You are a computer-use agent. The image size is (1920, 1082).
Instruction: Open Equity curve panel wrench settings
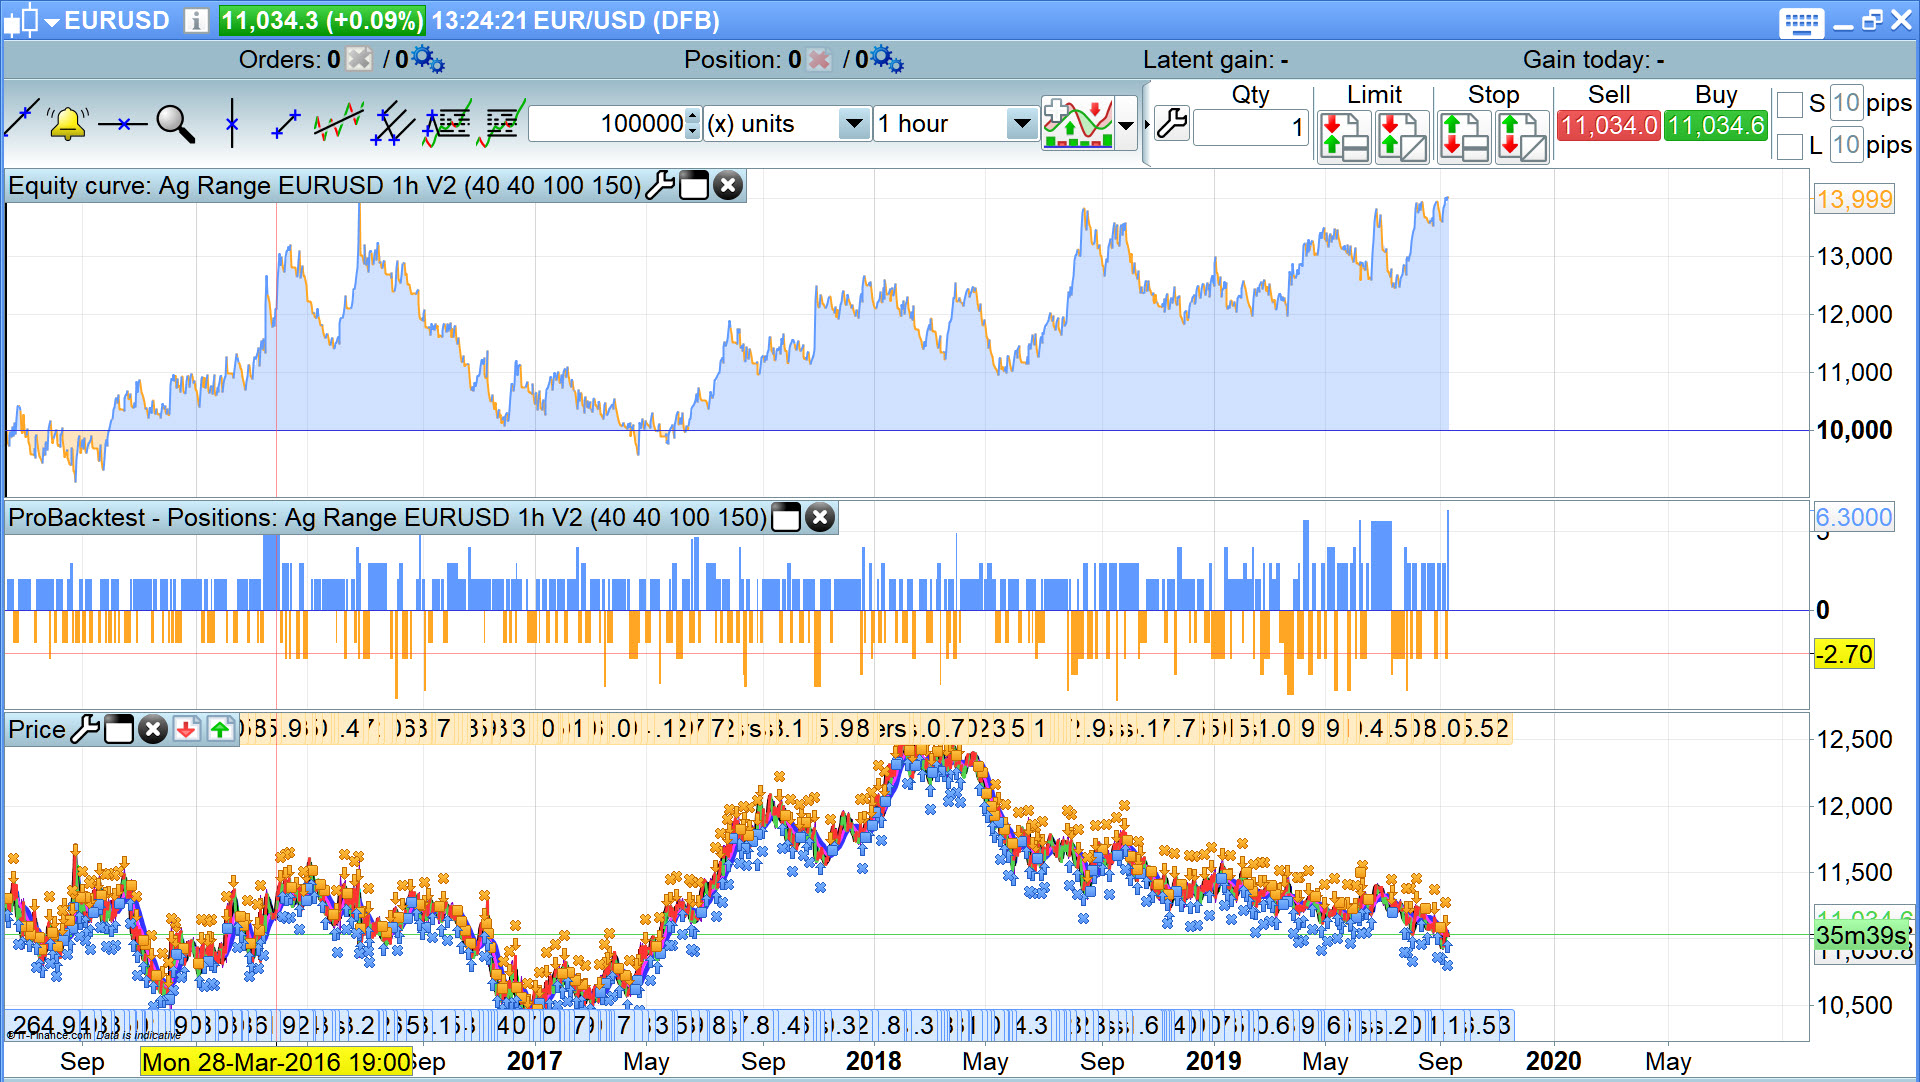pyautogui.click(x=659, y=185)
